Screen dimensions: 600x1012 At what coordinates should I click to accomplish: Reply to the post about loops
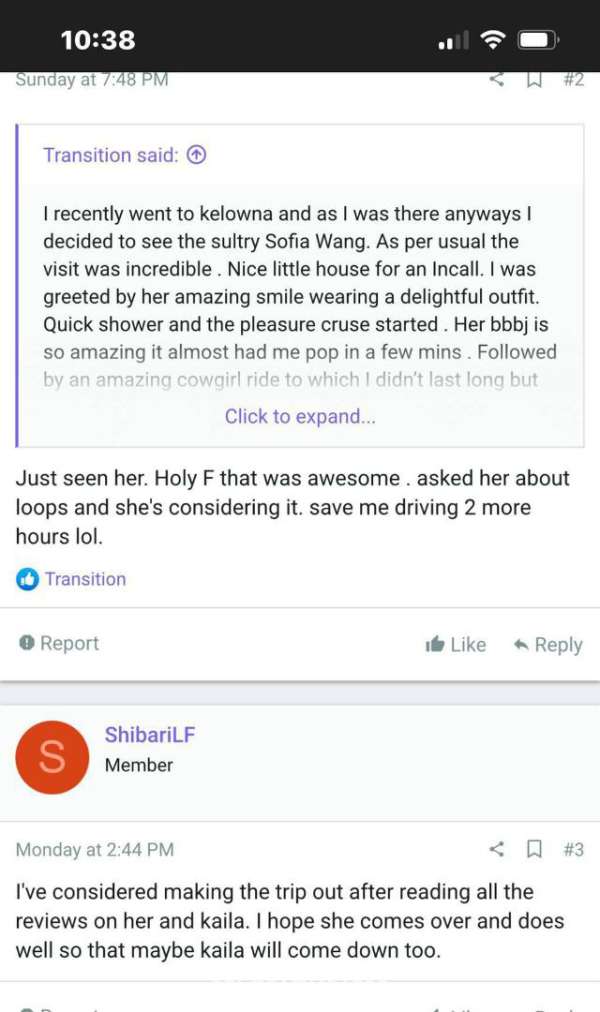[x=547, y=645]
